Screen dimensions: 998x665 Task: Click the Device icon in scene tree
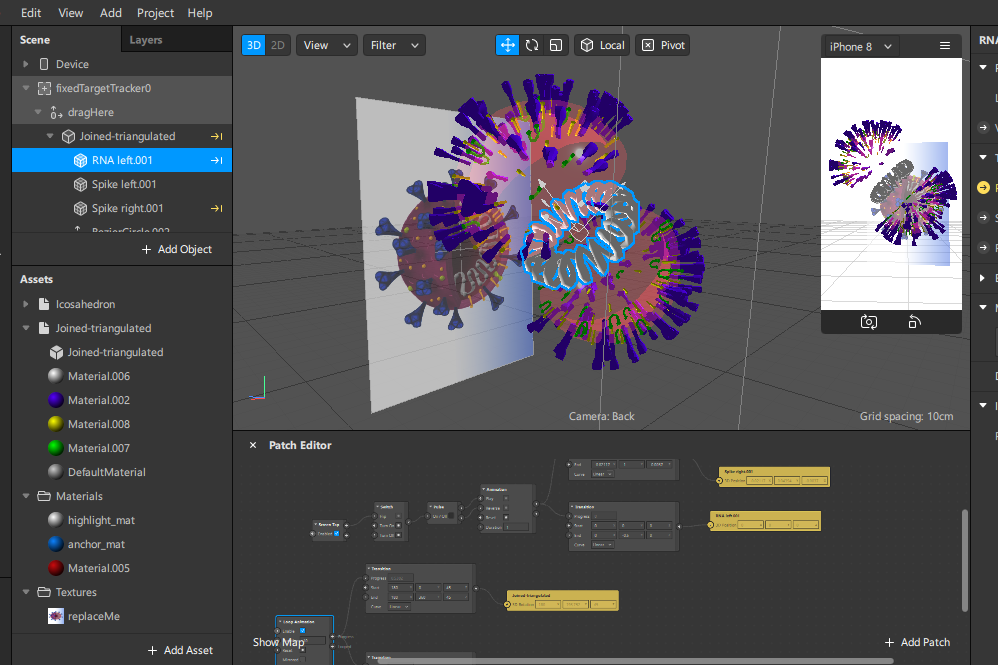click(x=44, y=64)
